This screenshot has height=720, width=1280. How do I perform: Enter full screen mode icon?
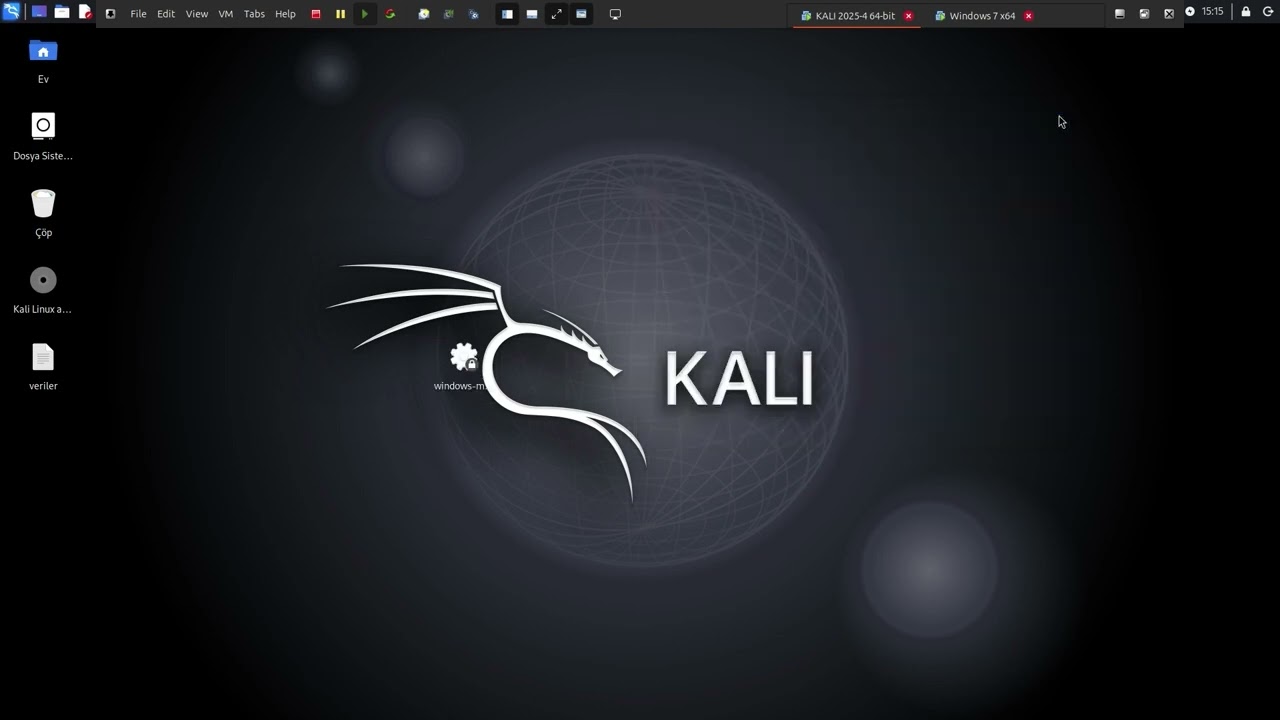556,14
